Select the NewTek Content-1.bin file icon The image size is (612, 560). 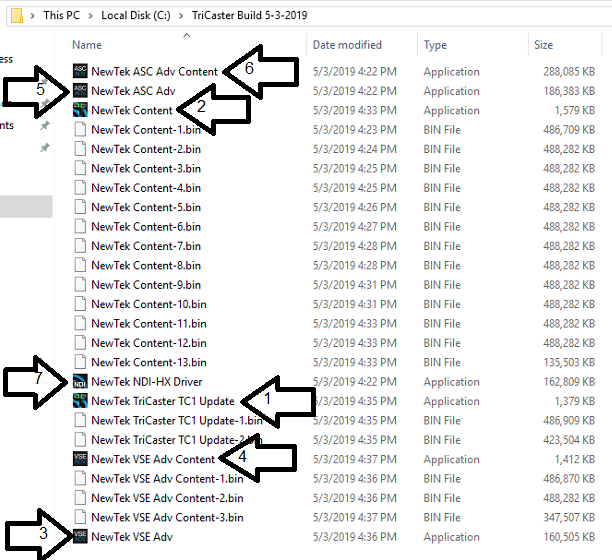(x=80, y=130)
